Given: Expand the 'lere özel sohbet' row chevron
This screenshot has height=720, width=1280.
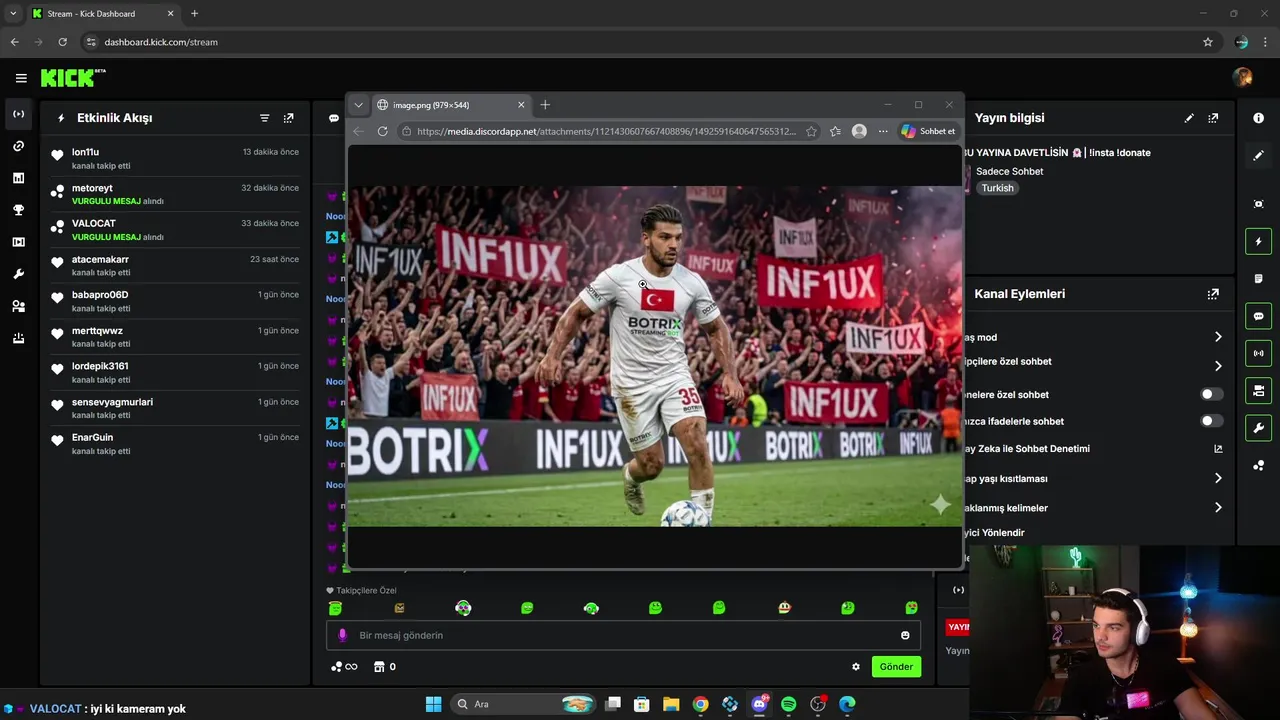Looking at the screenshot, I should pyautogui.click(x=1217, y=366).
